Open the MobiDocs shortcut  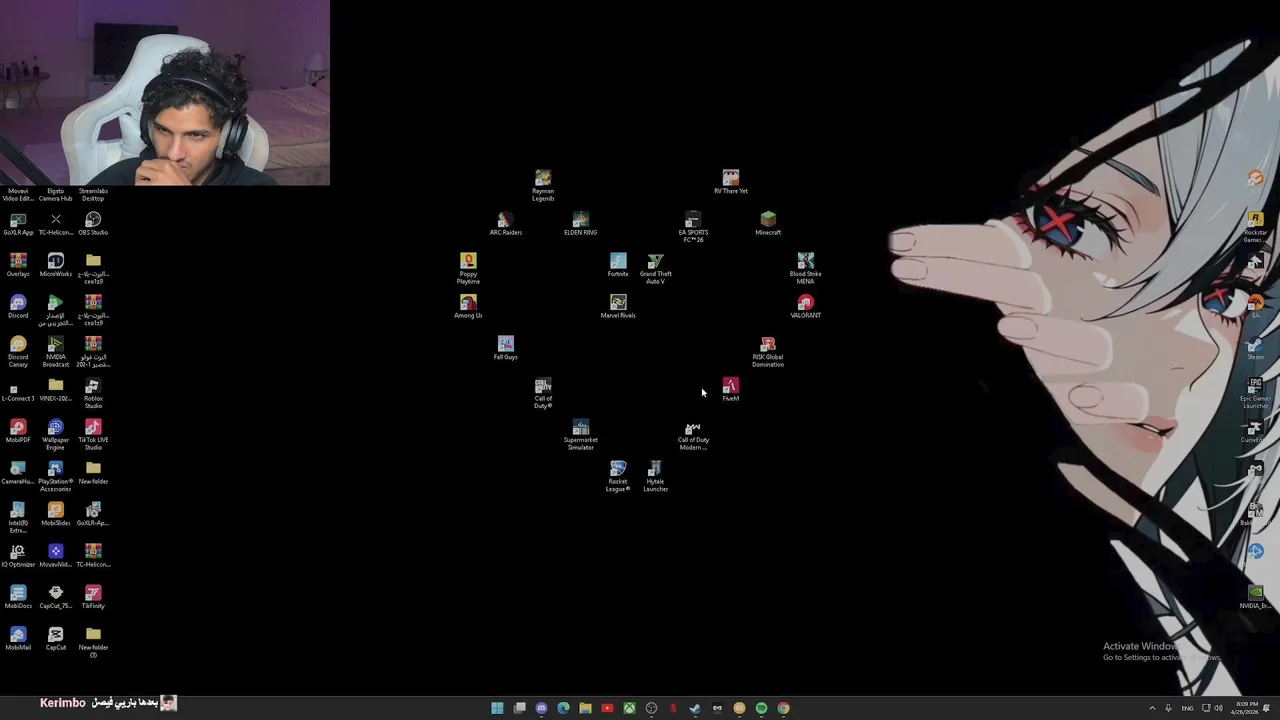click(x=18, y=597)
